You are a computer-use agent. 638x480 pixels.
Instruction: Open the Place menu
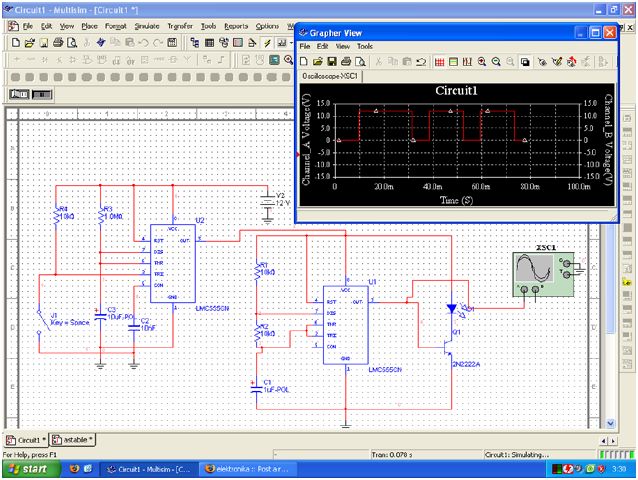(x=90, y=25)
